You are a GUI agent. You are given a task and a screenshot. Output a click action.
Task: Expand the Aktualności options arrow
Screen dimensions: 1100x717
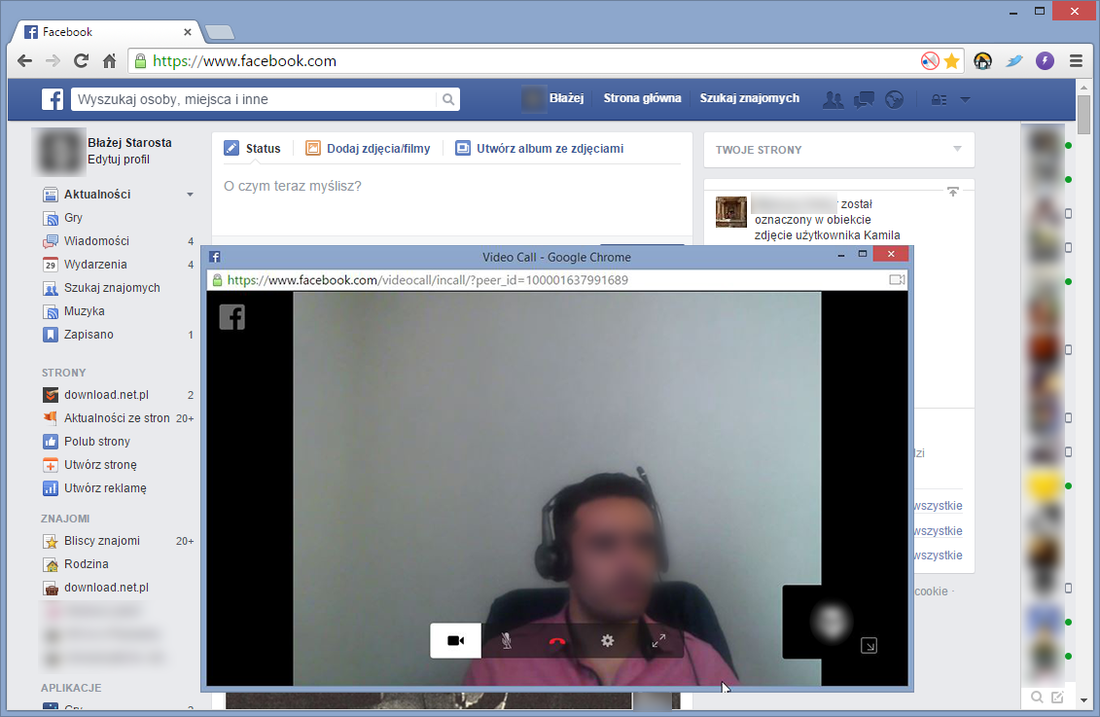point(190,194)
